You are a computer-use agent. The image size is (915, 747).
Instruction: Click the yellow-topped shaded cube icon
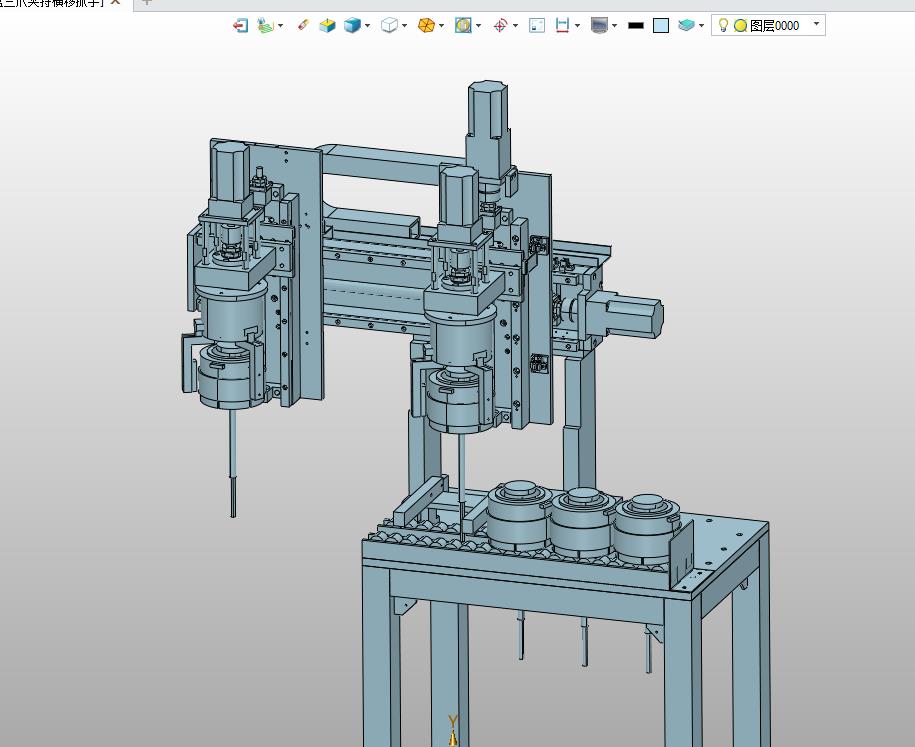pyautogui.click(x=327, y=25)
